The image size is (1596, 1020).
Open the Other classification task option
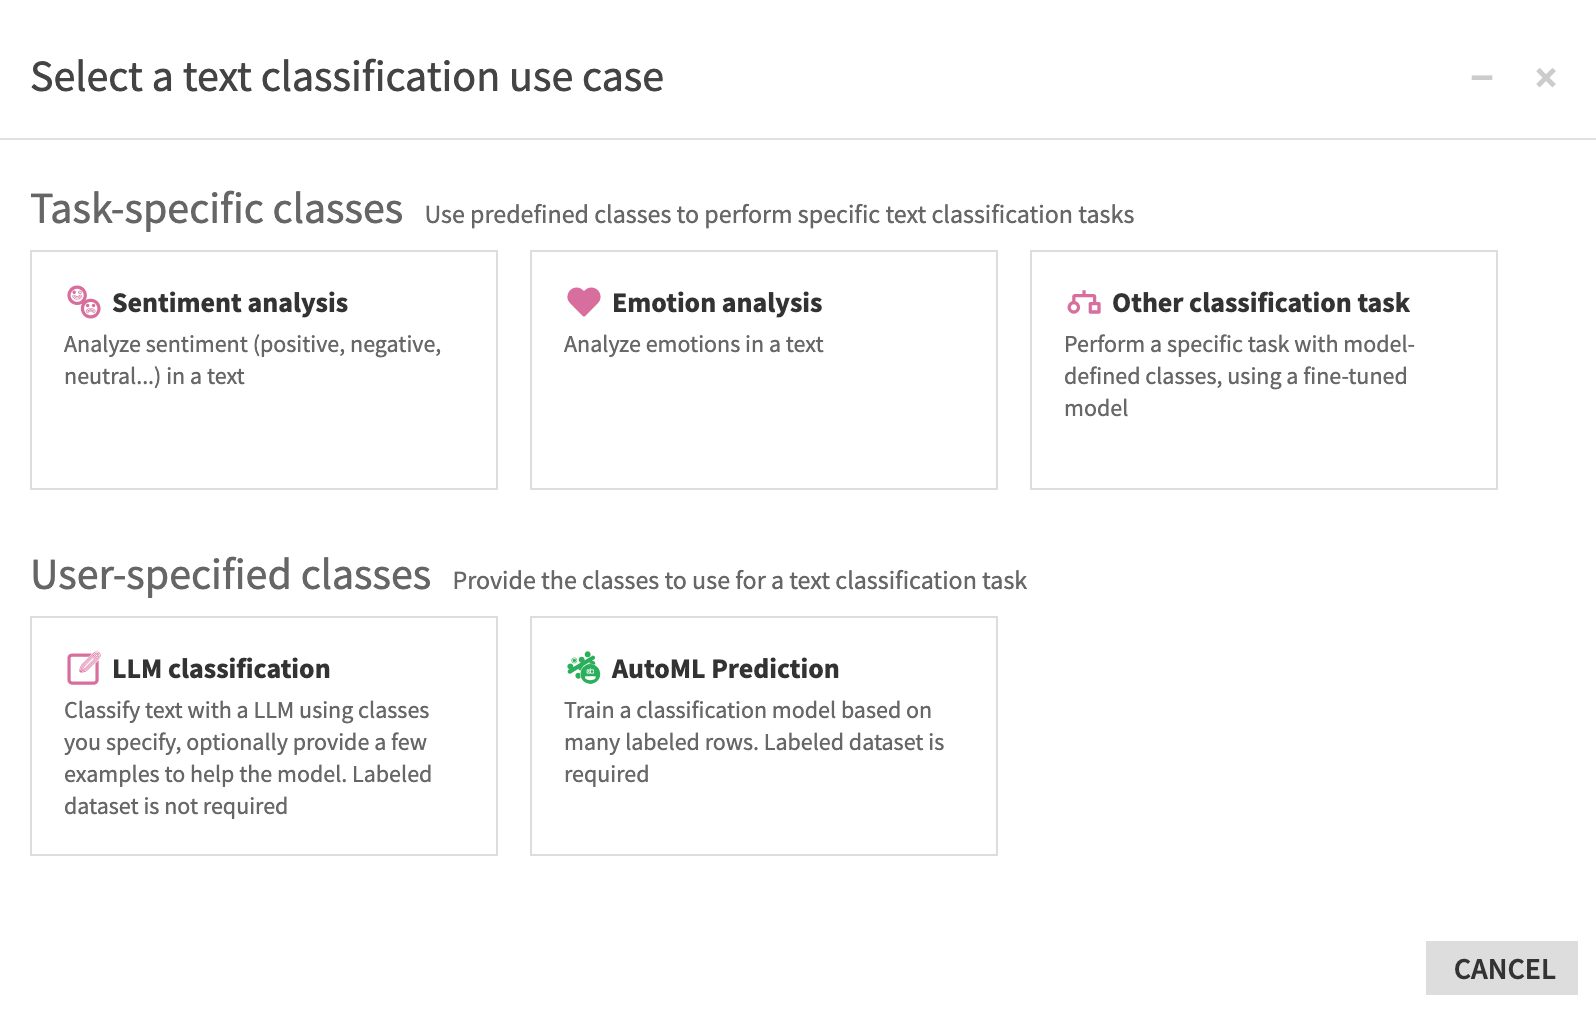pos(1263,370)
